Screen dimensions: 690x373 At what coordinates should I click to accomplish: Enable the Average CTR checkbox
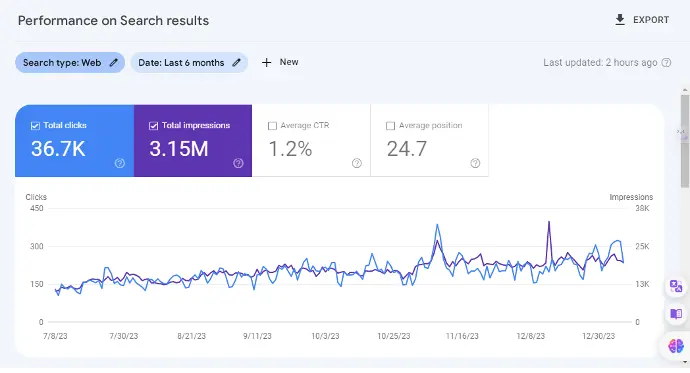tap(272, 126)
